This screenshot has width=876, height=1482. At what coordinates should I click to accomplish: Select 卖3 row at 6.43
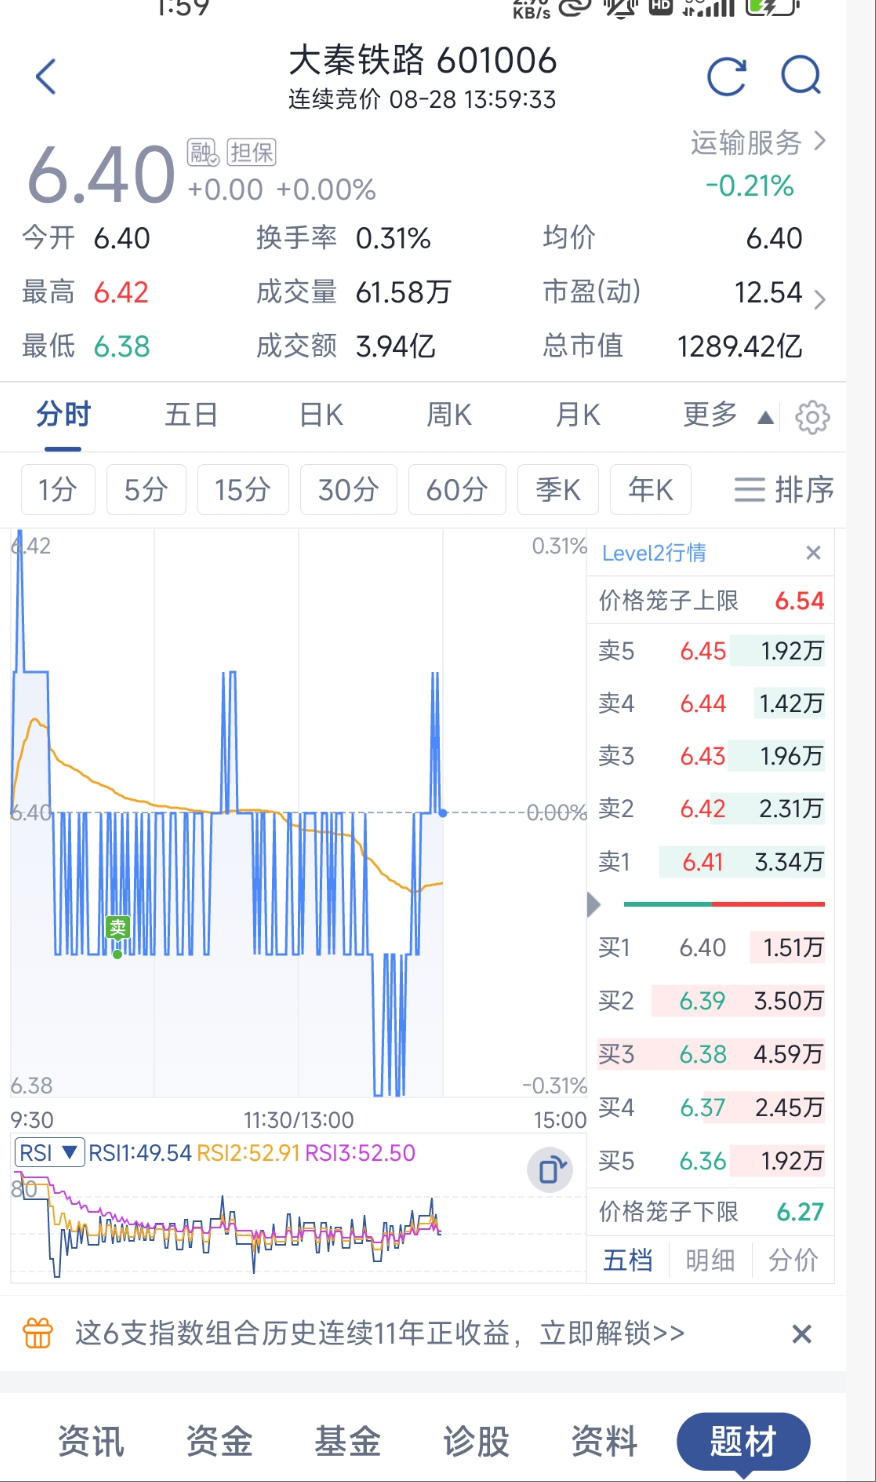click(x=711, y=756)
